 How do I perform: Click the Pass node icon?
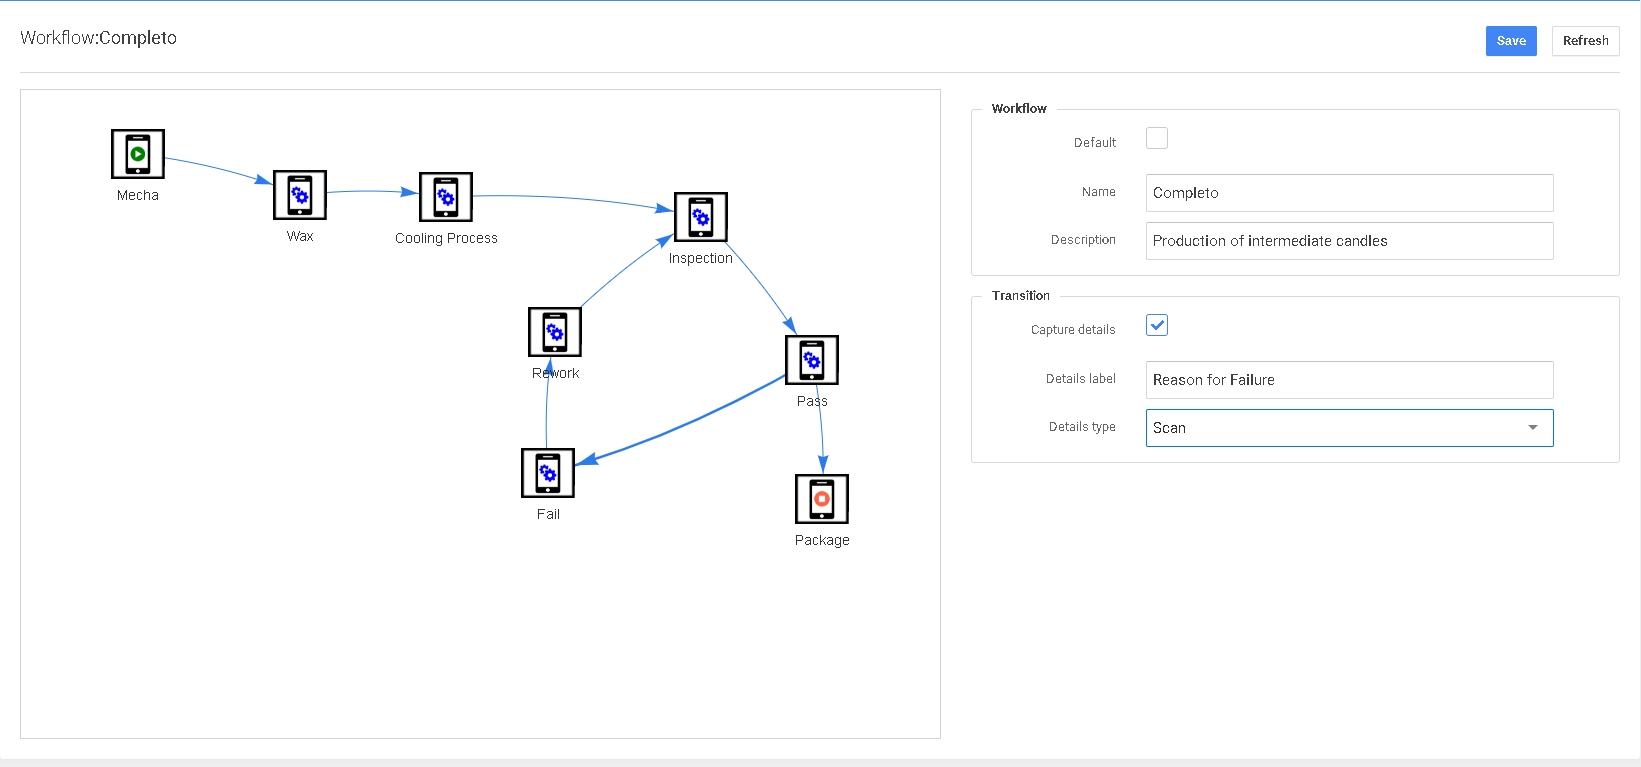click(x=812, y=360)
